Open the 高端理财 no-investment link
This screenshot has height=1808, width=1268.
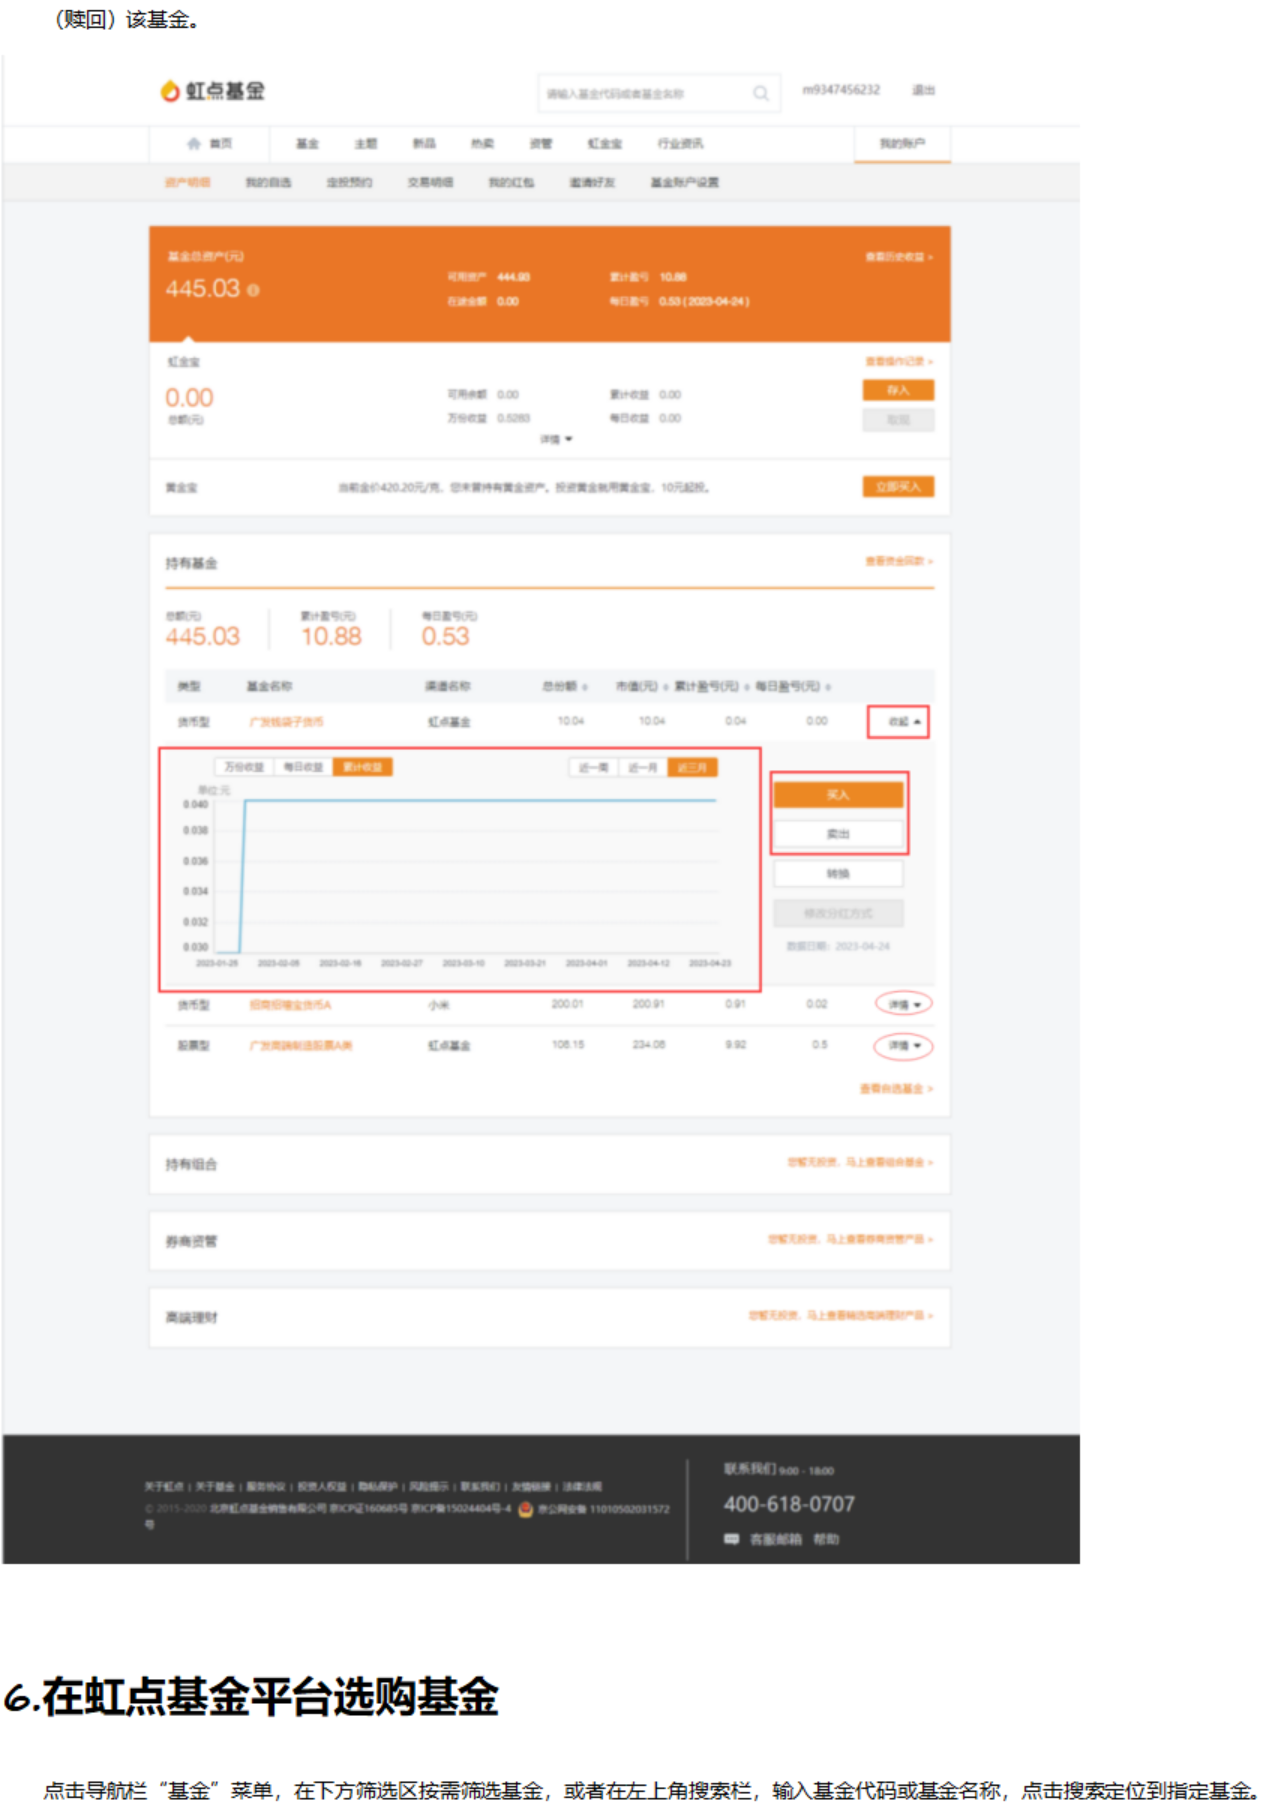[x=841, y=1315]
